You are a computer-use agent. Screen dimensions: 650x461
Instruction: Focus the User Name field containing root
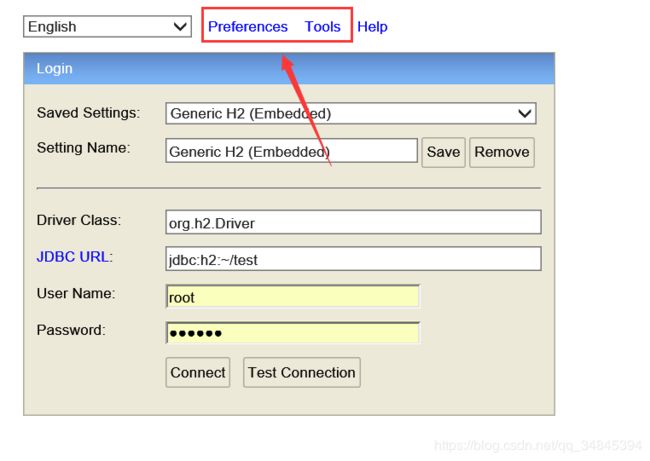[293, 296]
